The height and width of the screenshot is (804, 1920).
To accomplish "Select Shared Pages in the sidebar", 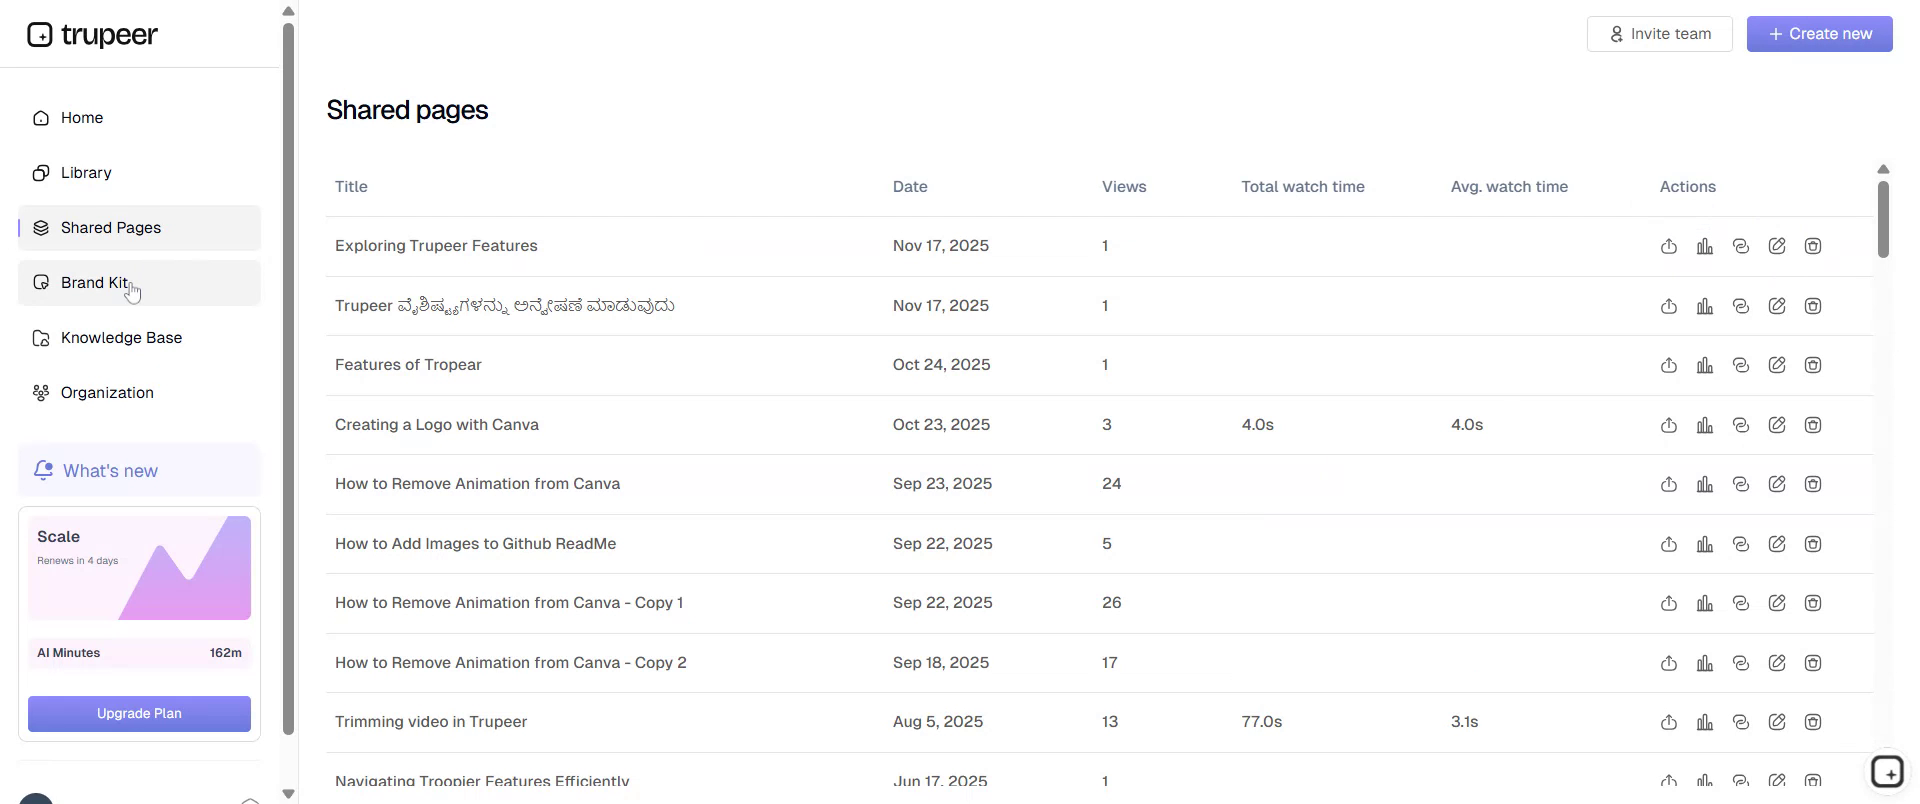I will 139,228.
